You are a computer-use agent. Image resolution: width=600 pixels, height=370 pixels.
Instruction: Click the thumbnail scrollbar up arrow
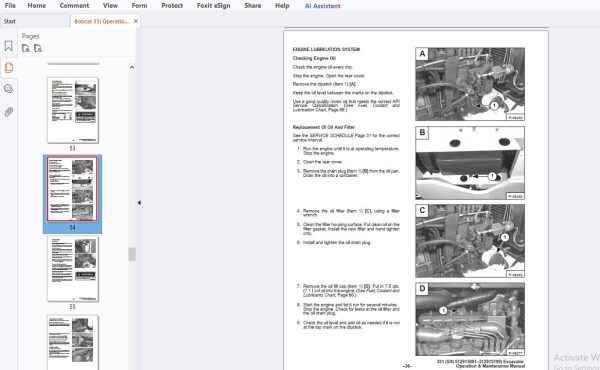click(132, 67)
